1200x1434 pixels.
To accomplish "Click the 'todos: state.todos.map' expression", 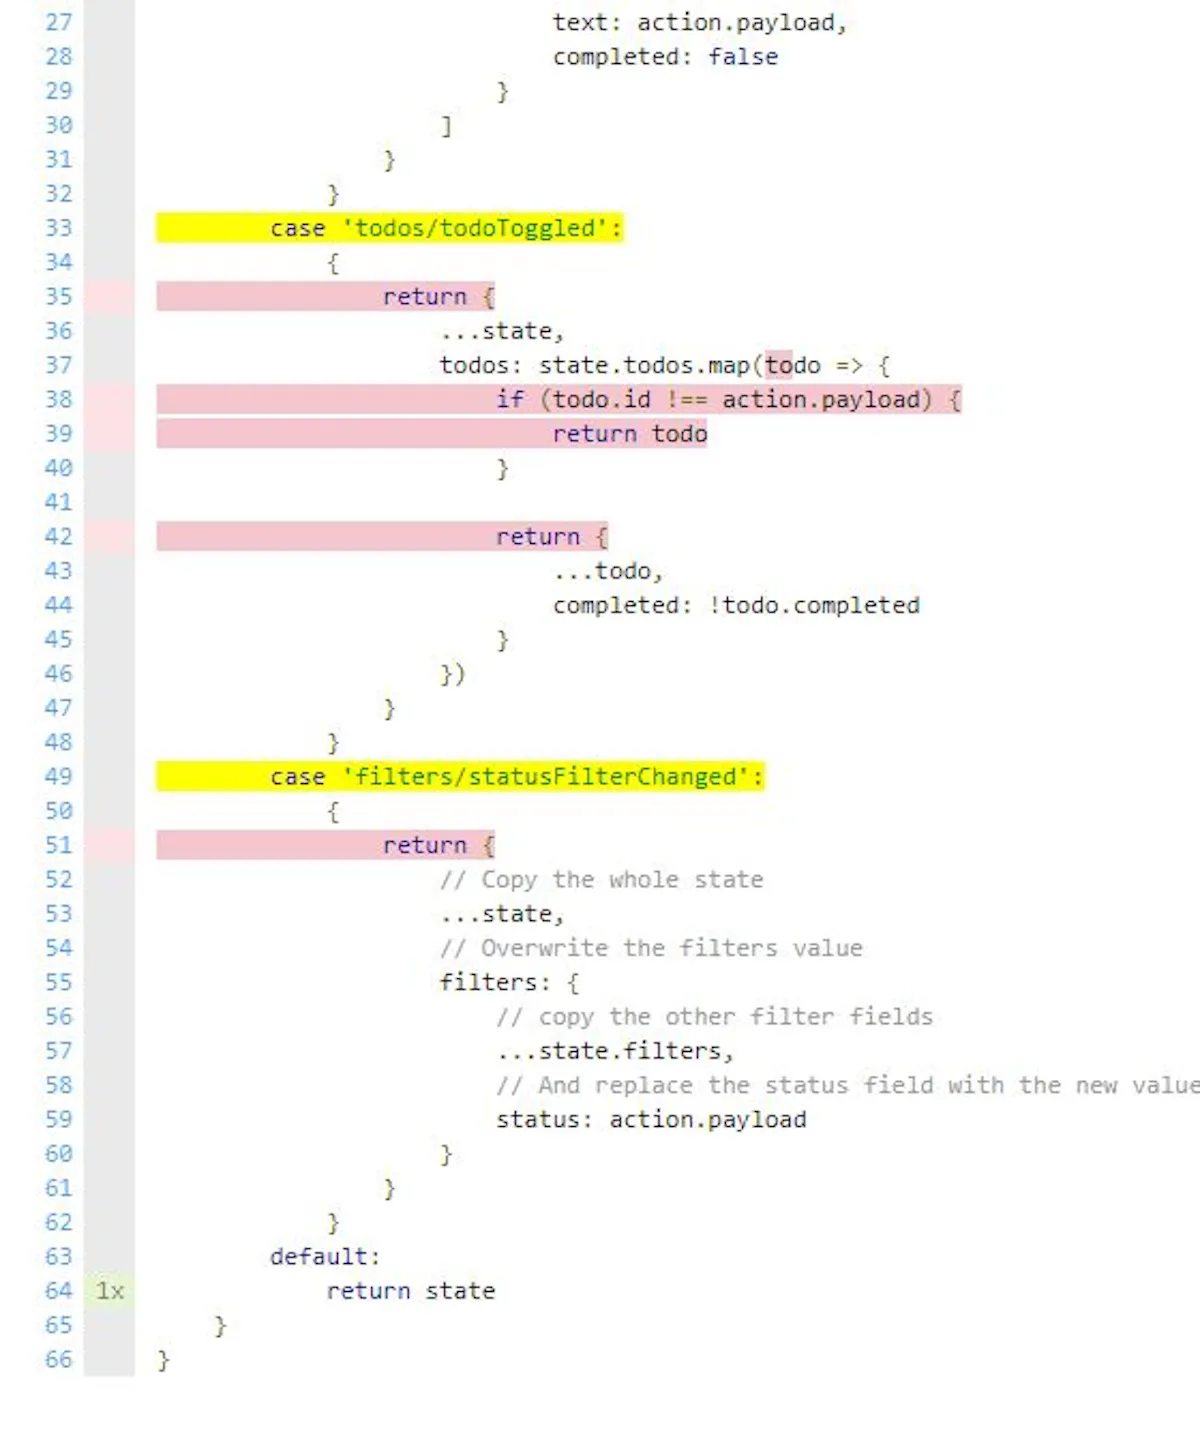I will 594,366.
